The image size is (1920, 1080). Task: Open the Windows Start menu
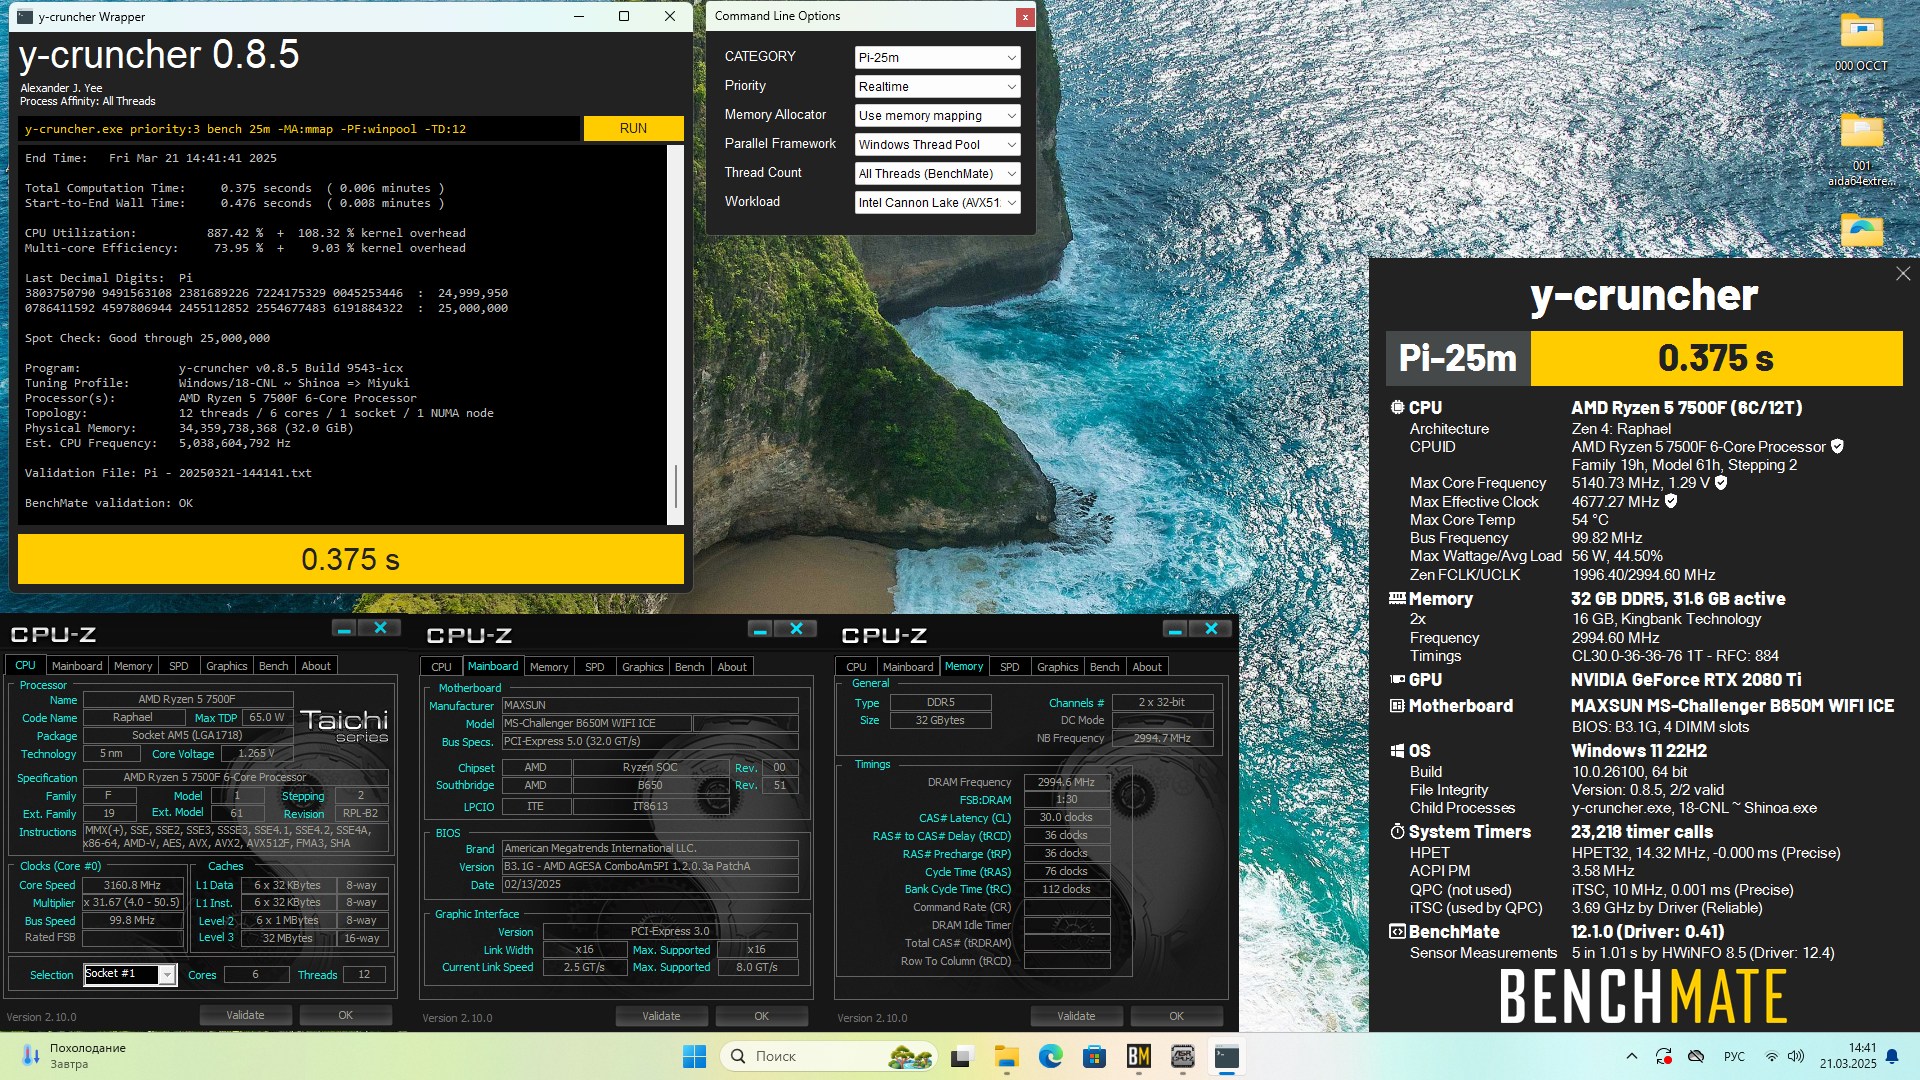click(694, 1056)
